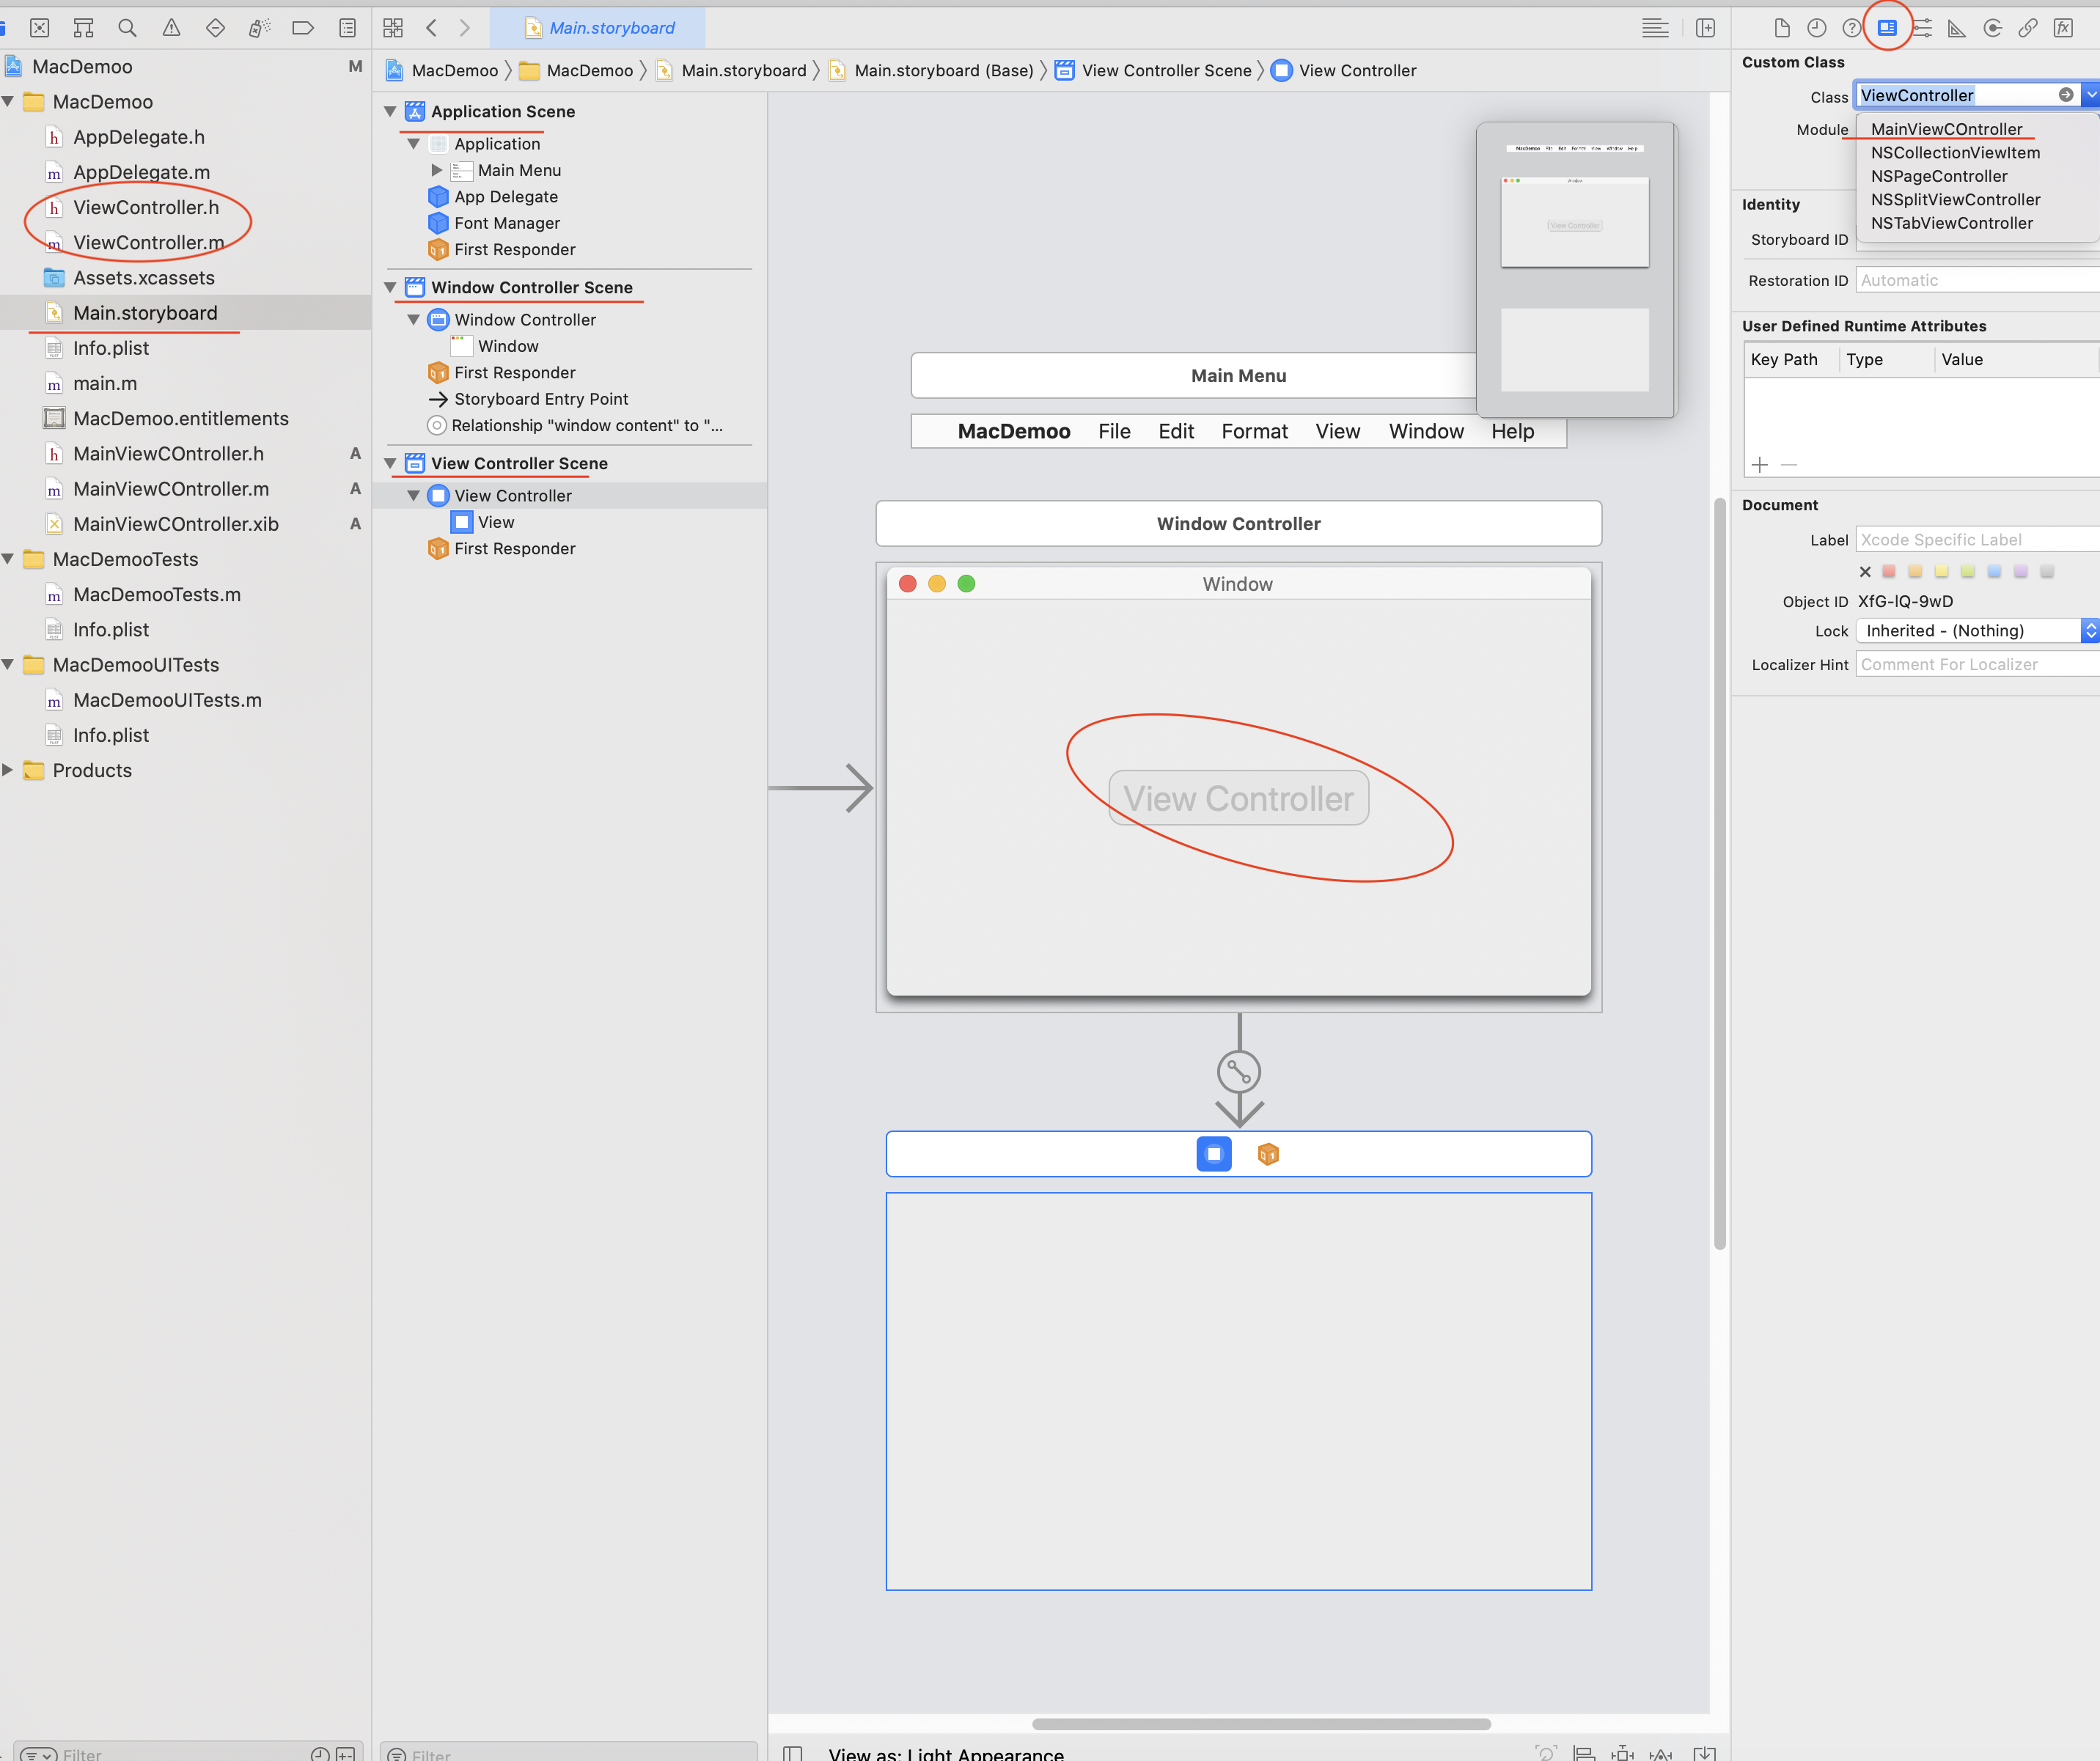Viewport: 2100px width, 1761px height.
Task: Switch to the Attributes inspector icon
Action: [x=1922, y=28]
